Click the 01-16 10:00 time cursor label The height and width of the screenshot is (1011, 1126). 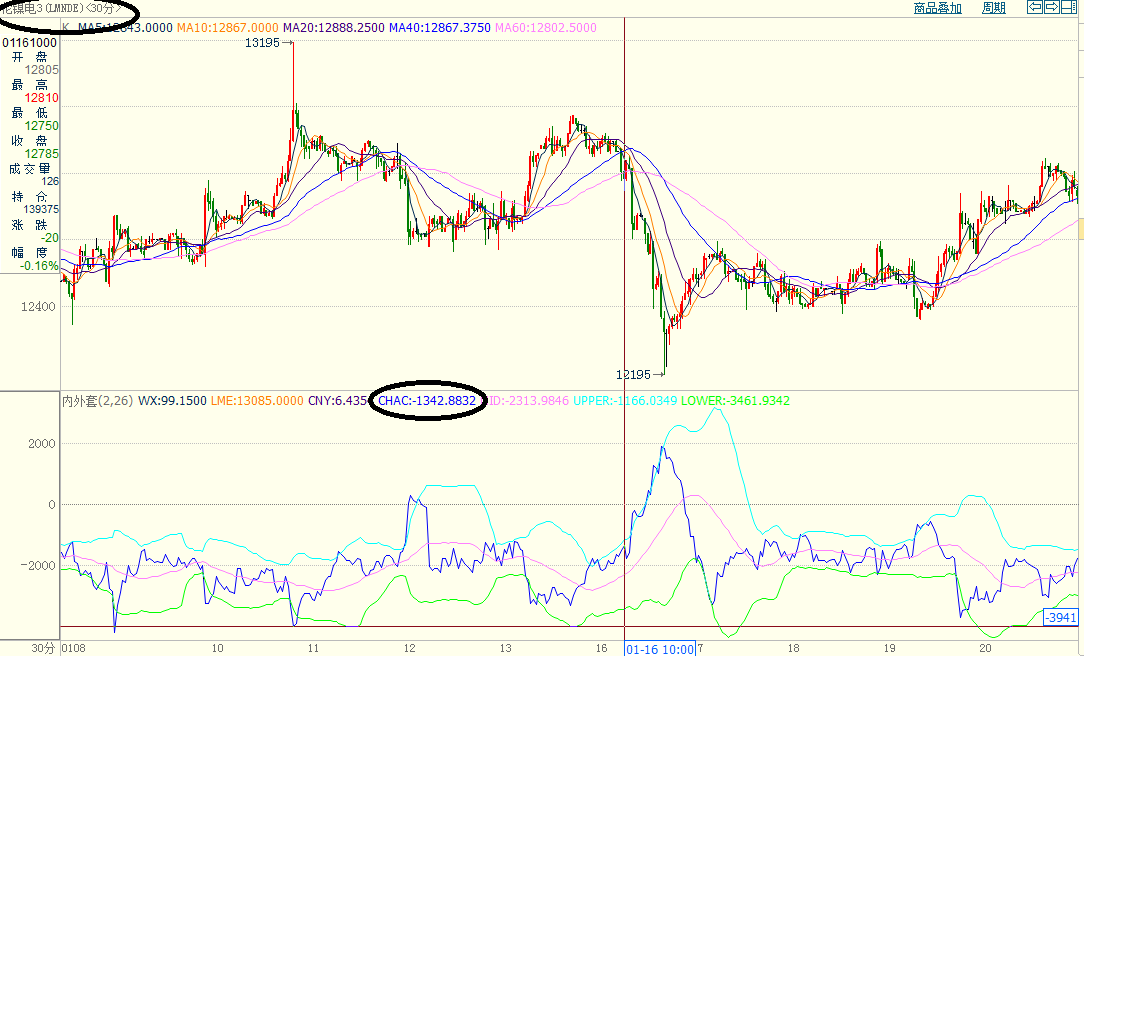(x=659, y=649)
